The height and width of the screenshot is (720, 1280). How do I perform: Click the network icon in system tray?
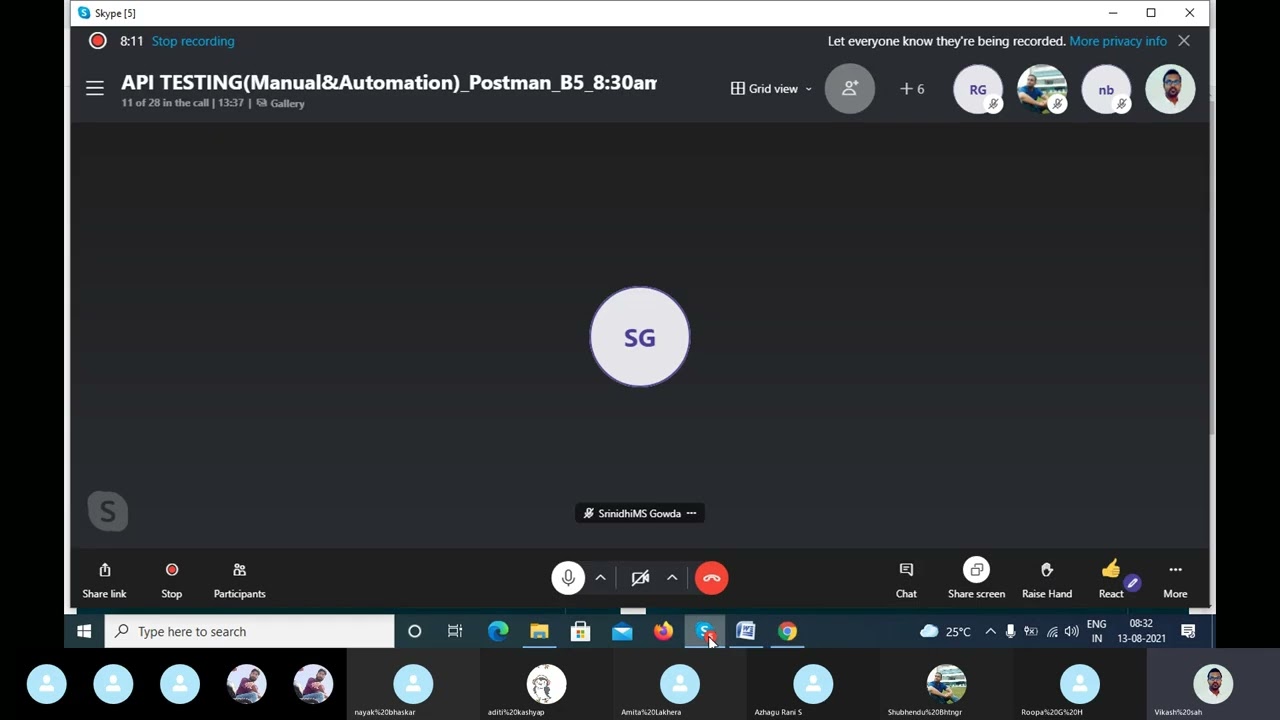[1052, 631]
